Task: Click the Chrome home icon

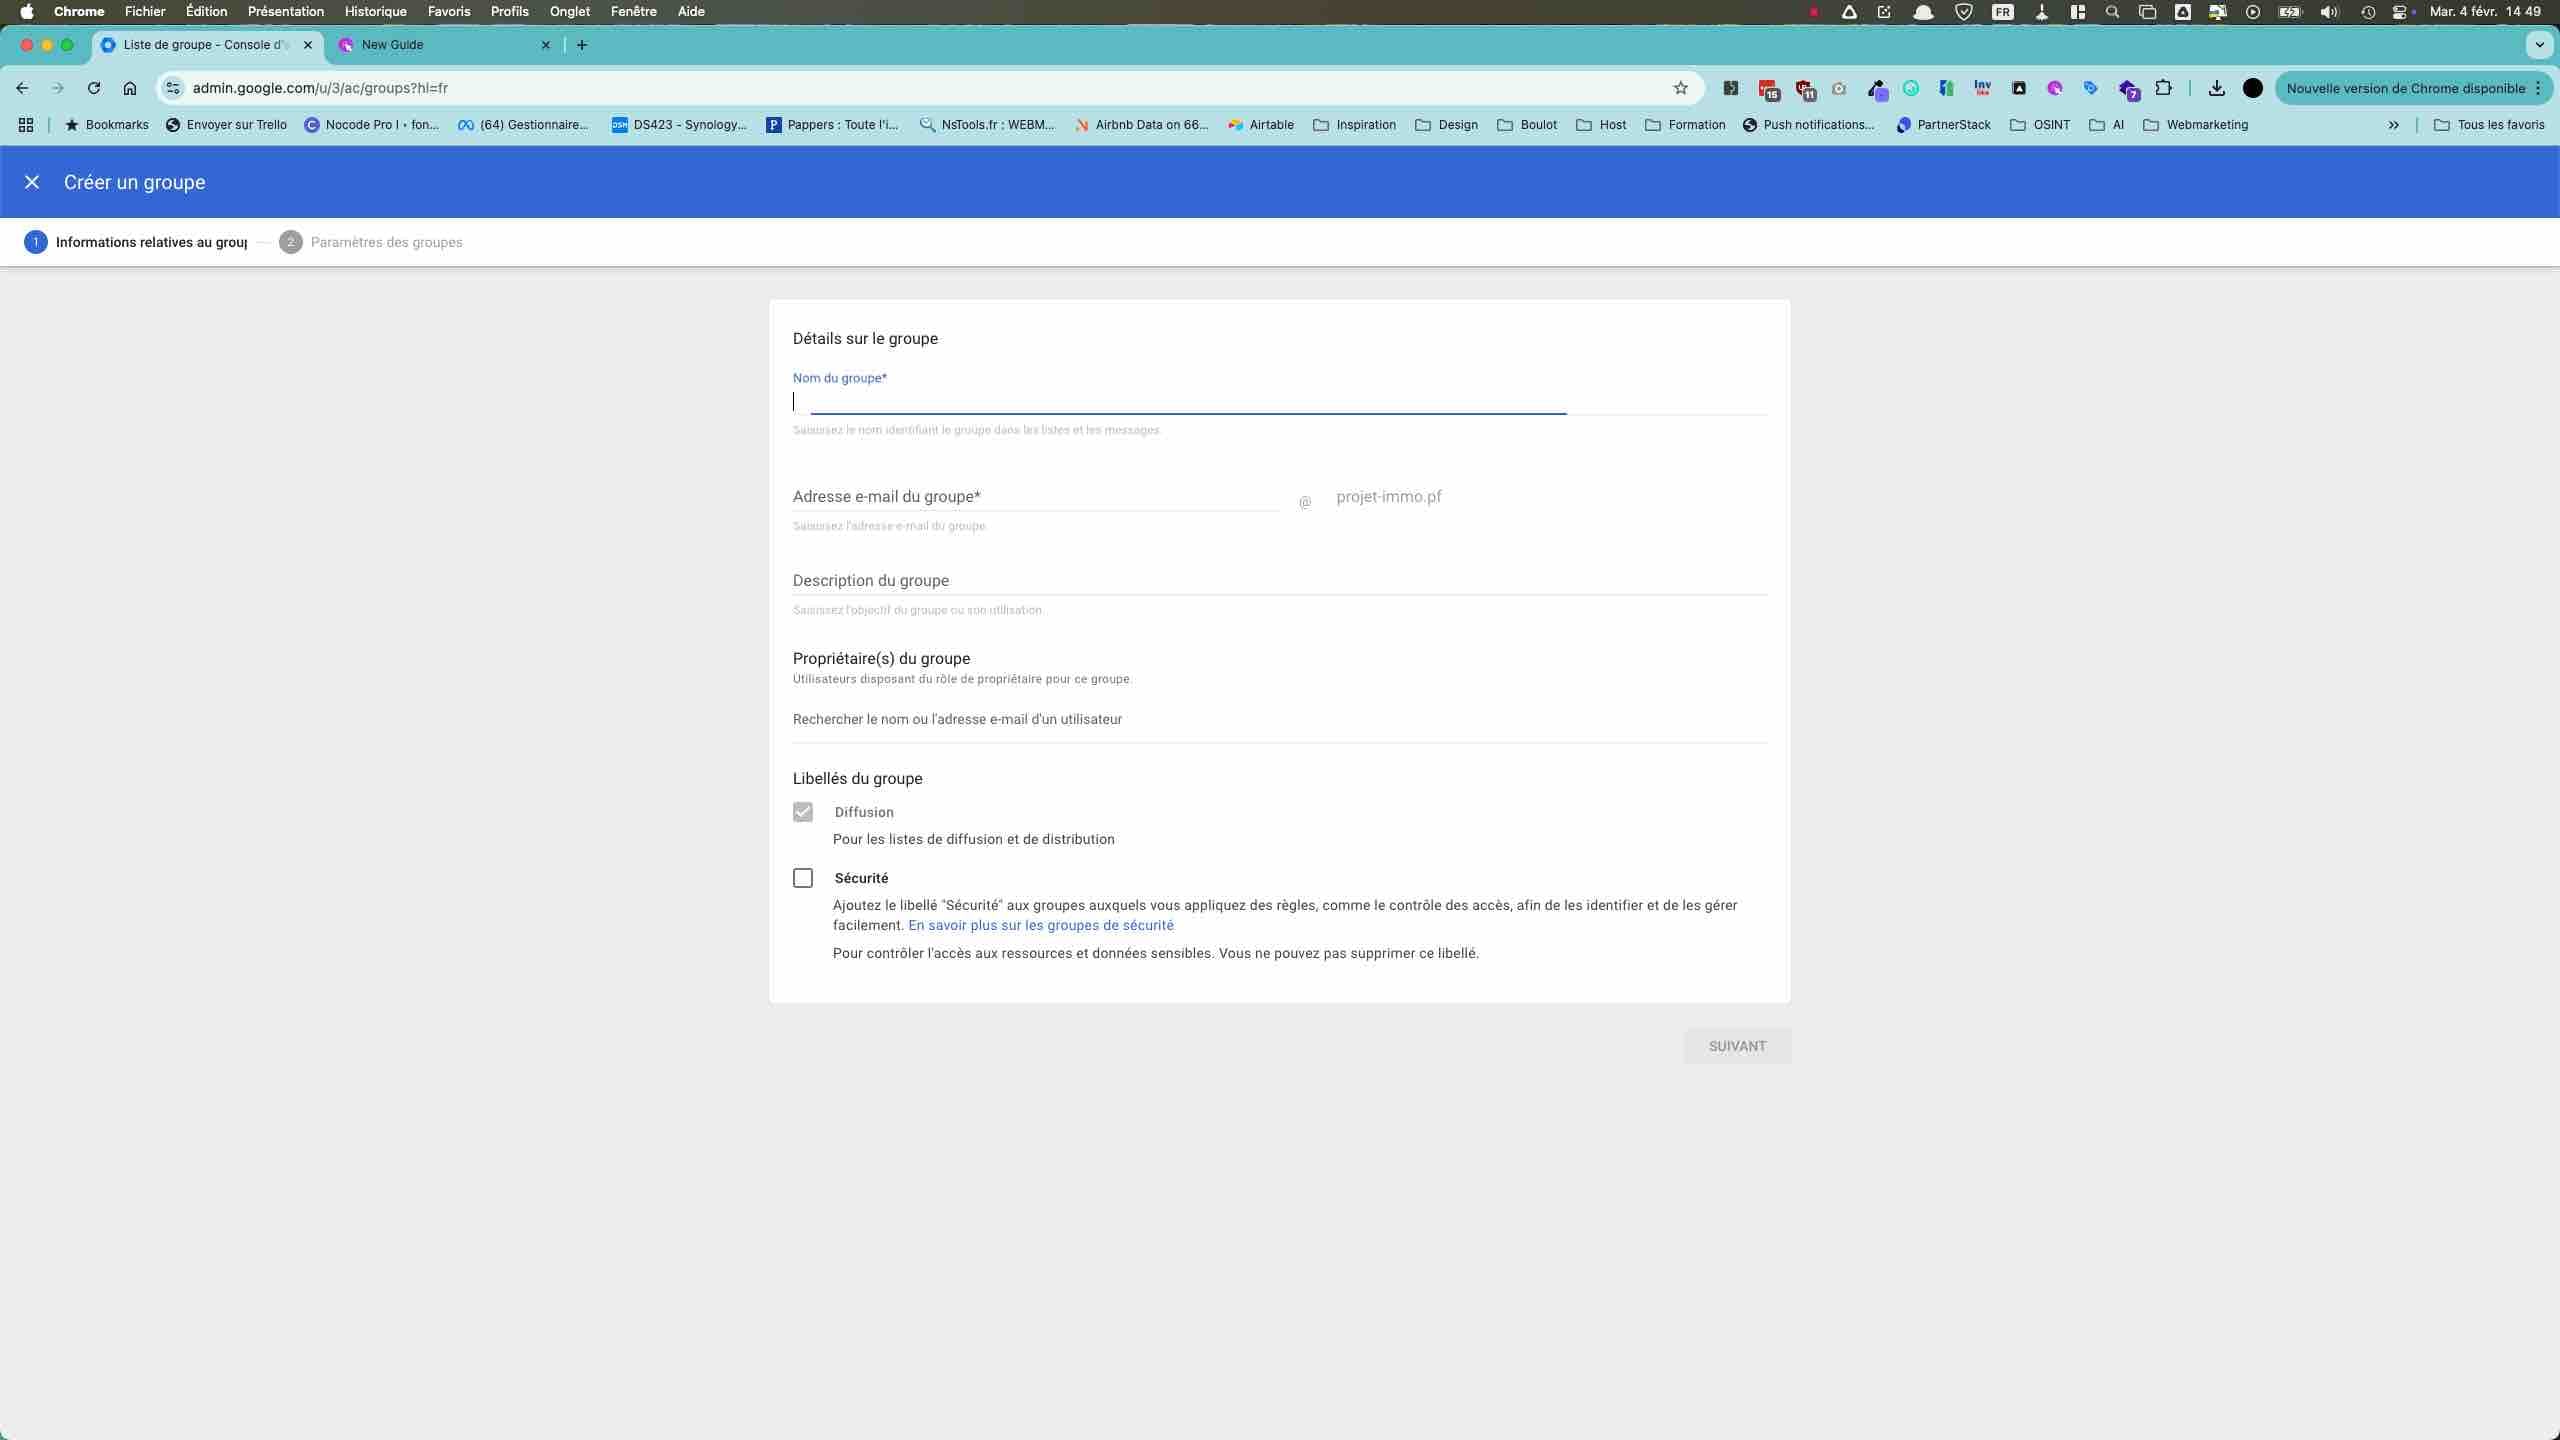Action: [x=130, y=88]
